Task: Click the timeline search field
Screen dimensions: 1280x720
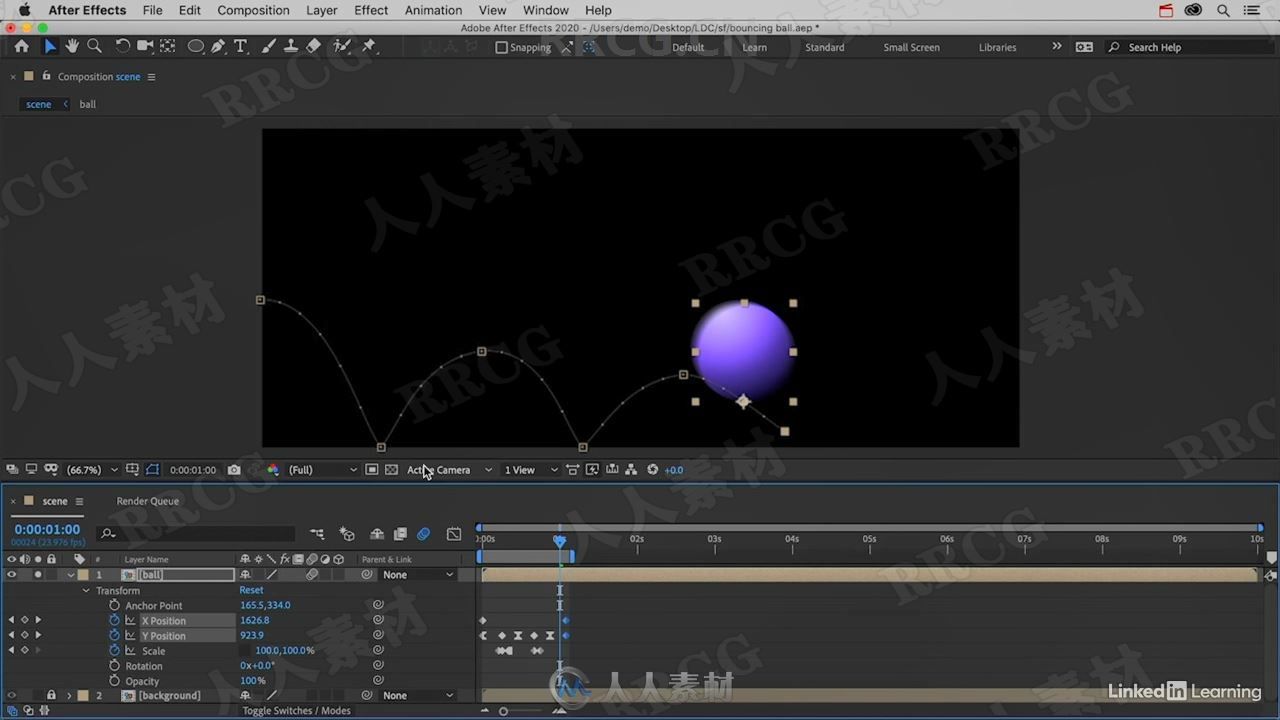Action: [197, 534]
